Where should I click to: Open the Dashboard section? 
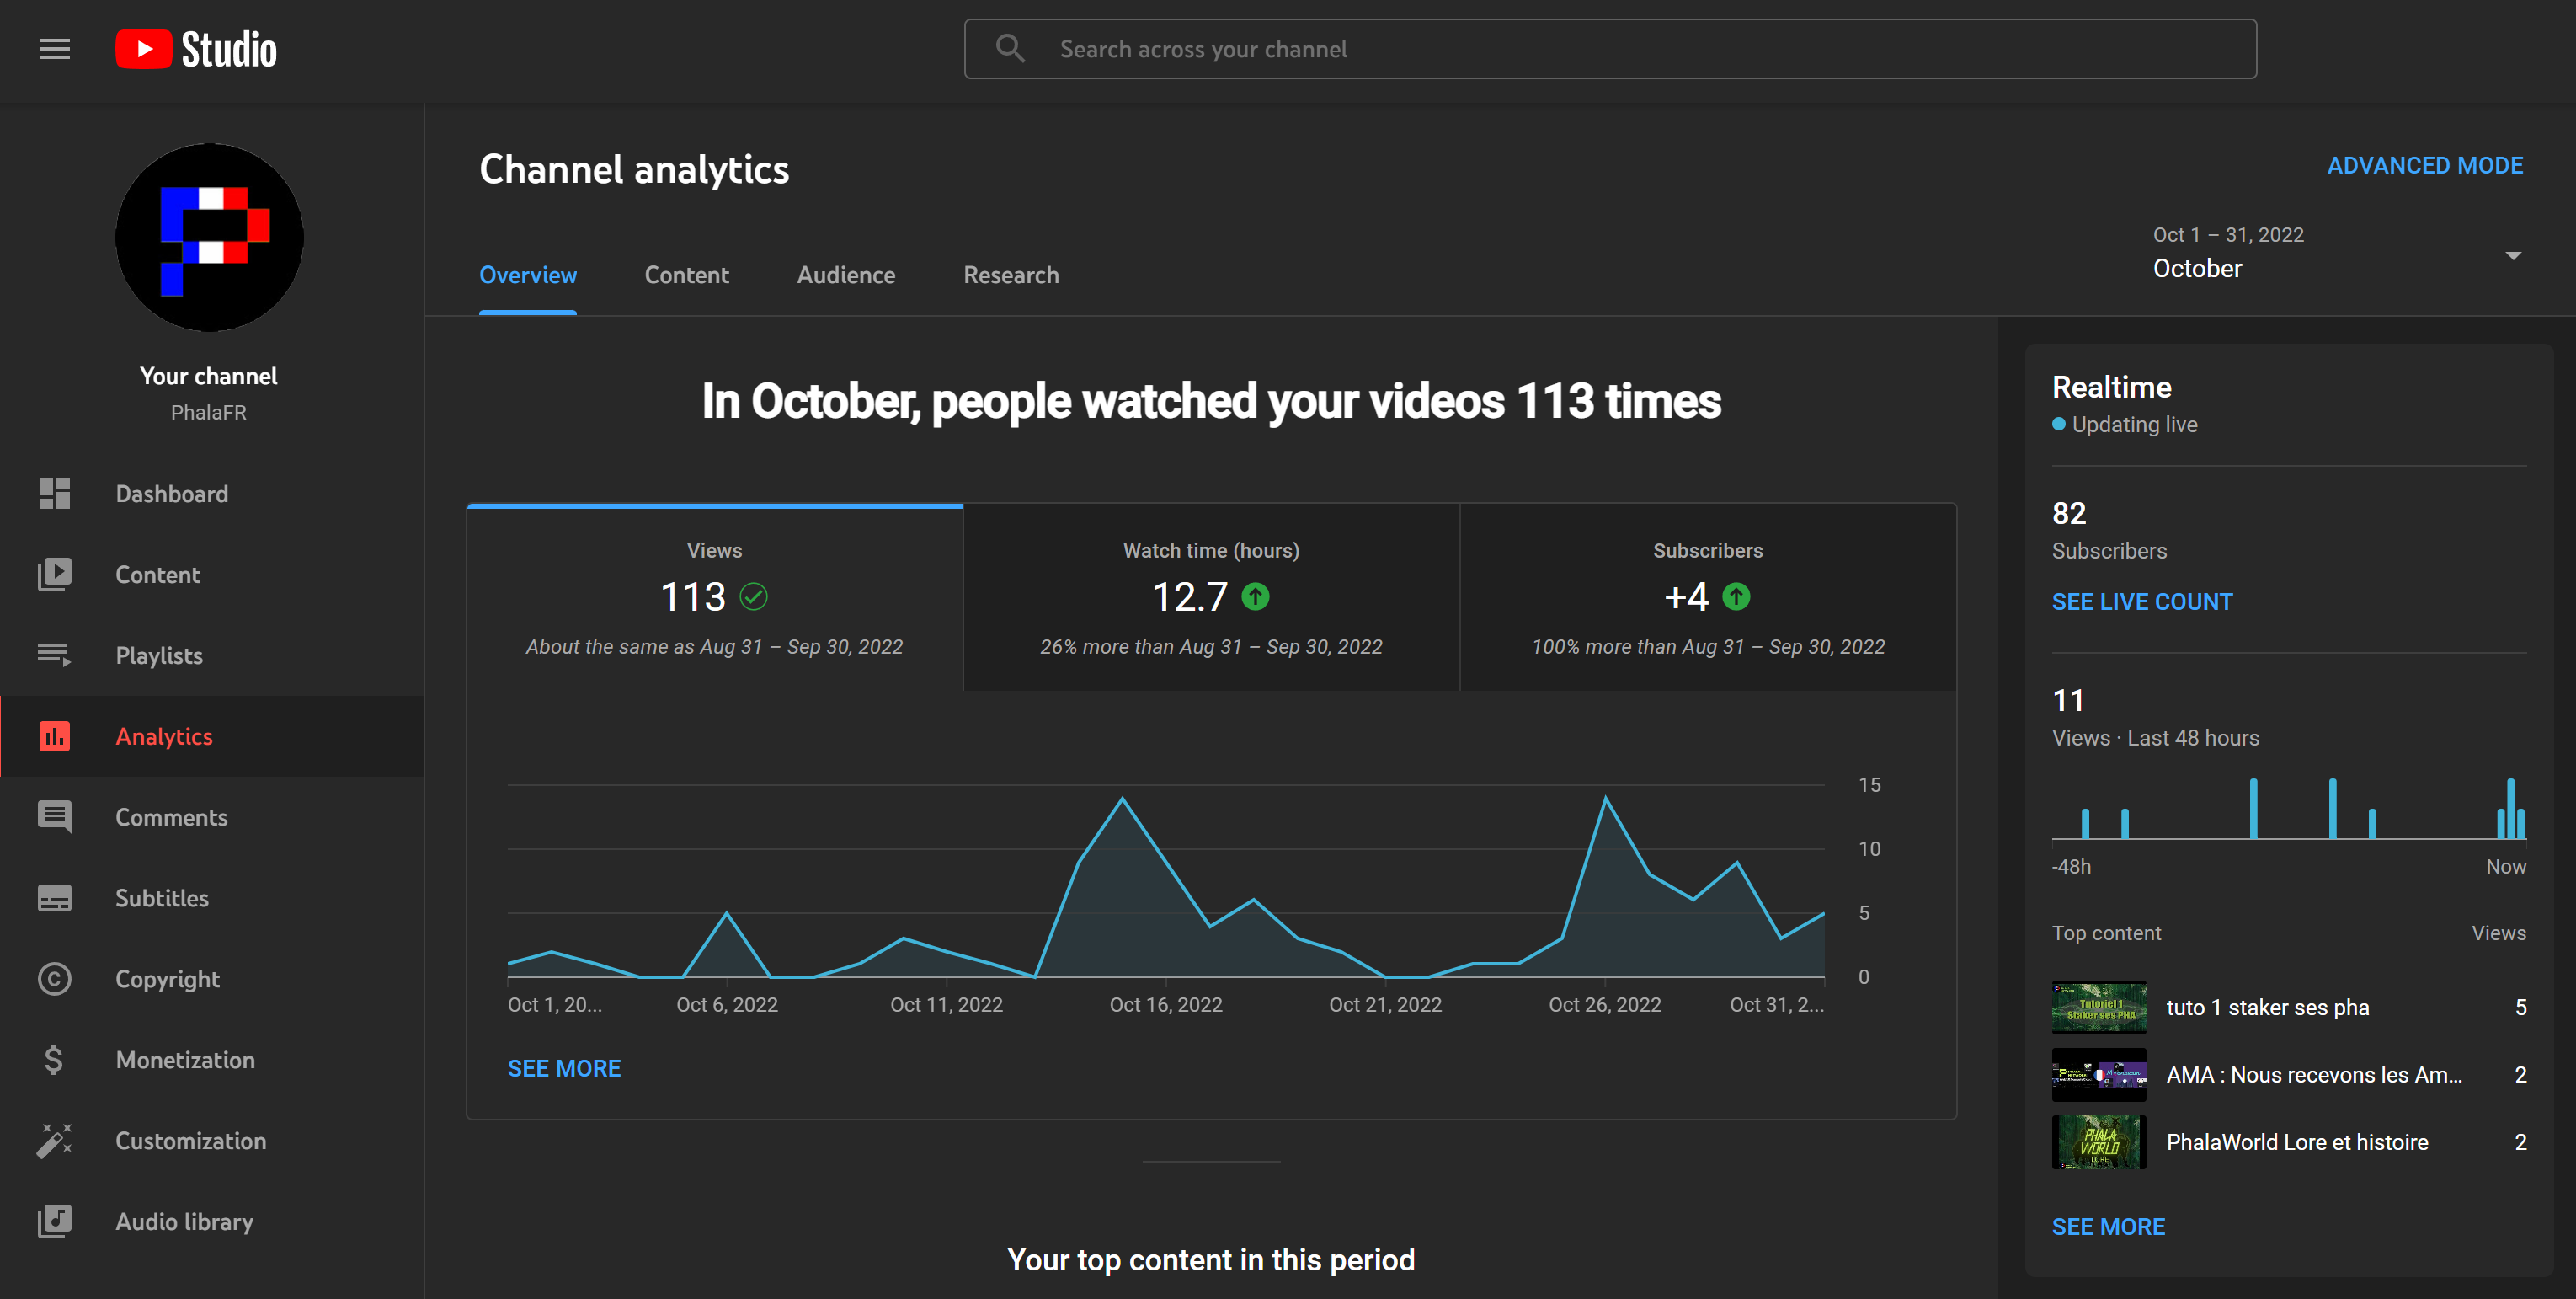pos(172,493)
